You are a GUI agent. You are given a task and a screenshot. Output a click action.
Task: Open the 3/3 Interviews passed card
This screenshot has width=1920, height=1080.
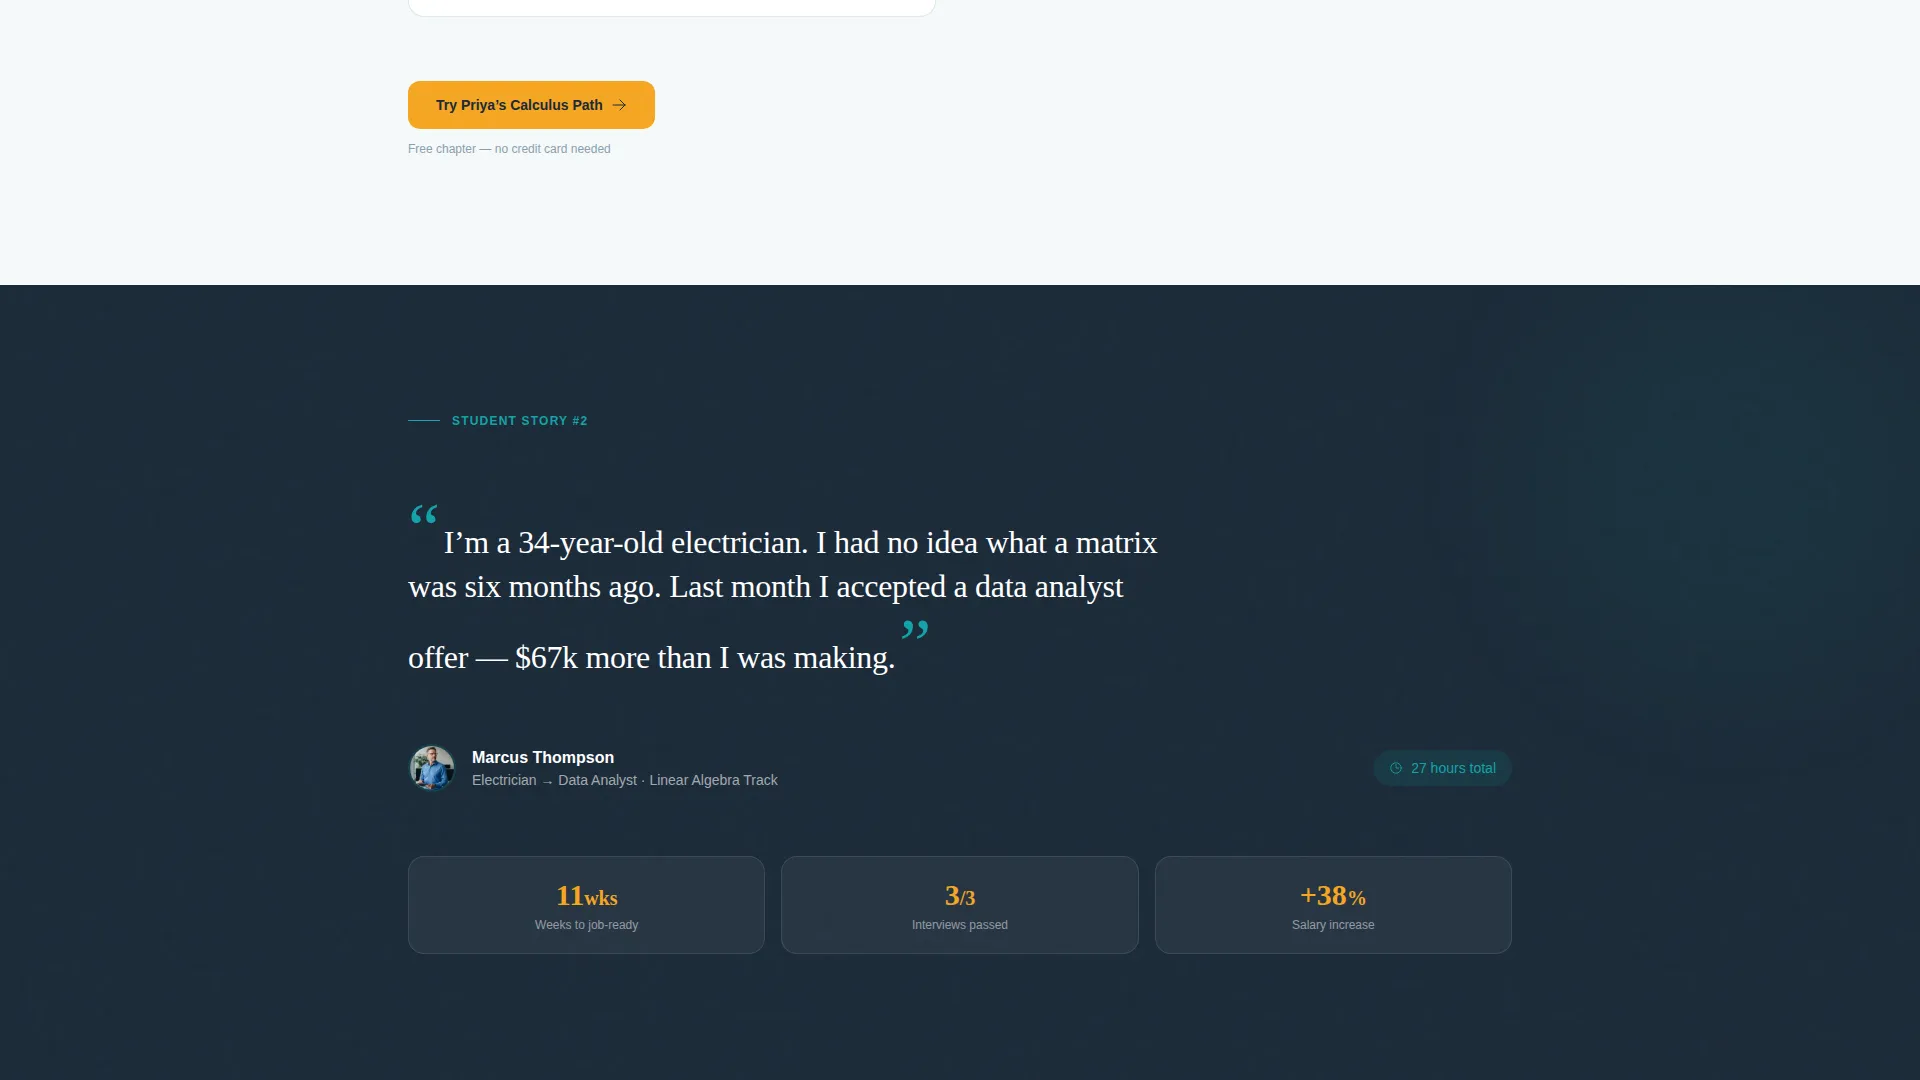click(x=960, y=905)
